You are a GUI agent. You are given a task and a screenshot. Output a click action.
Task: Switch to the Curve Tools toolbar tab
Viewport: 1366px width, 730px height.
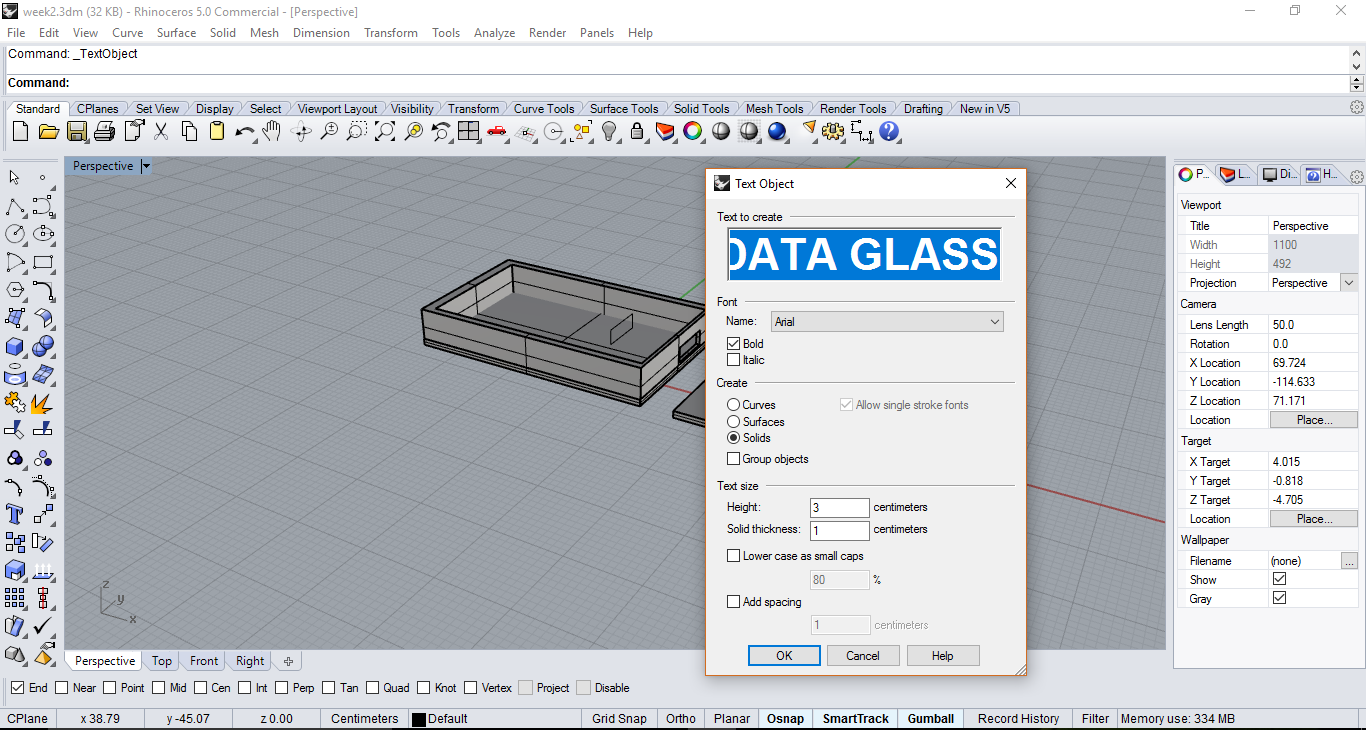[544, 109]
